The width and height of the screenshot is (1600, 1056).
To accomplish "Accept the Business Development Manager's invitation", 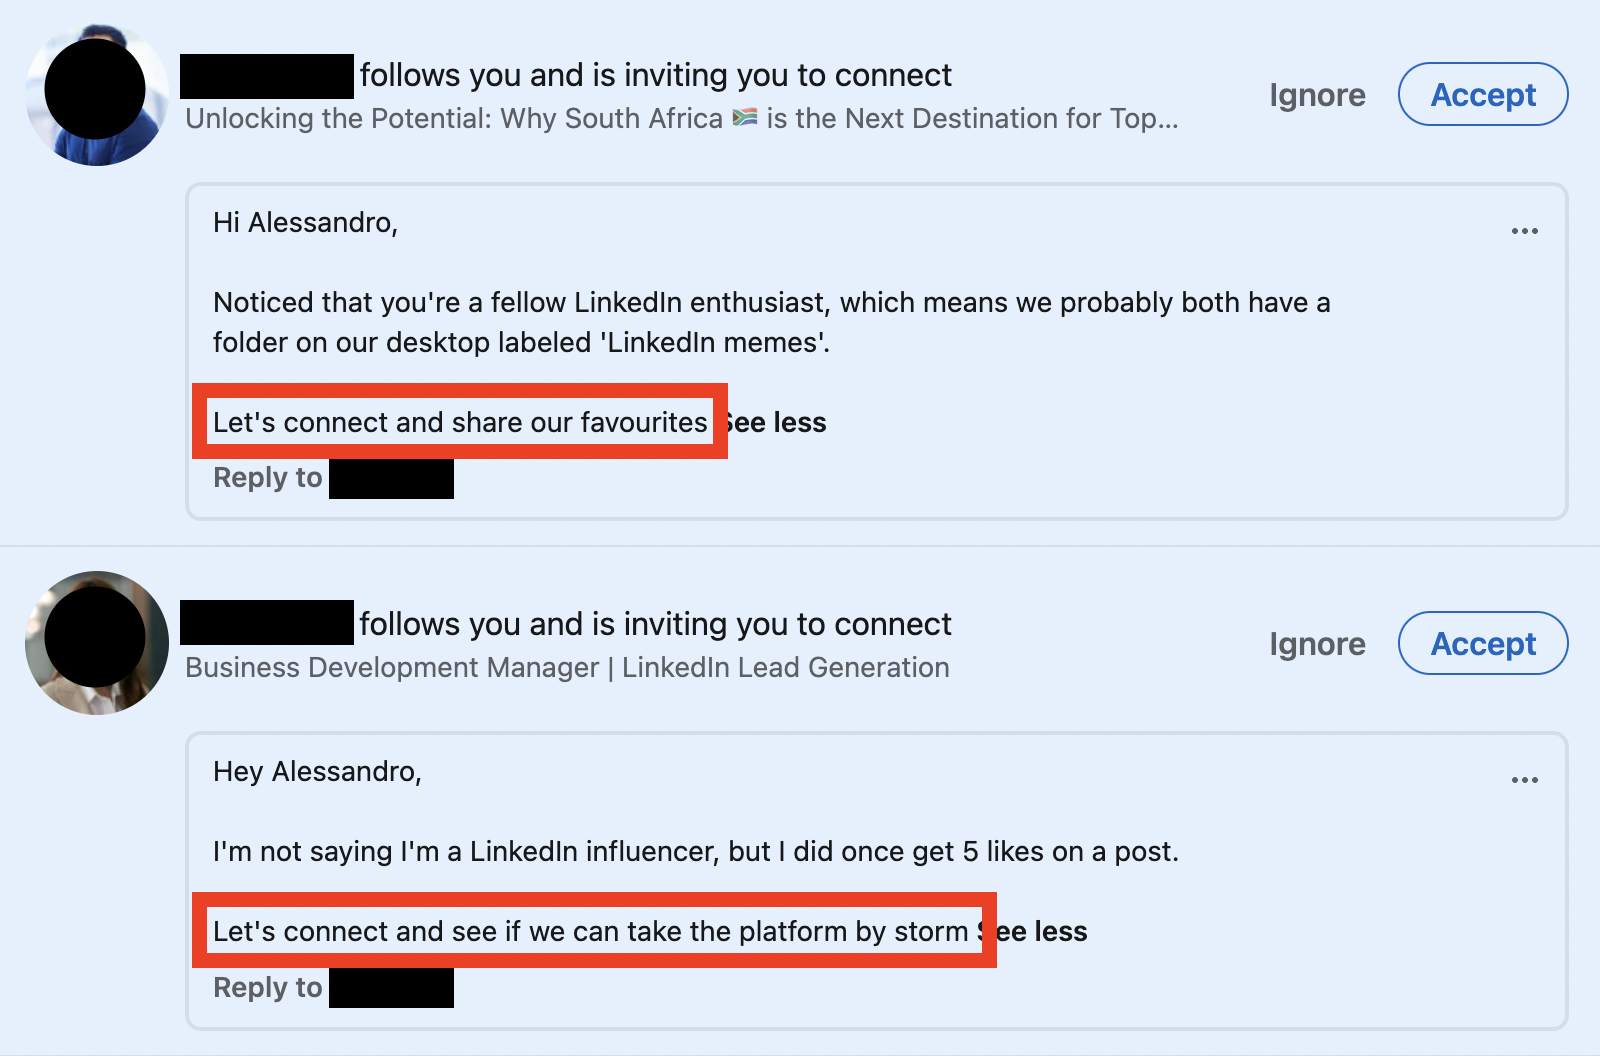I will pyautogui.click(x=1483, y=643).
